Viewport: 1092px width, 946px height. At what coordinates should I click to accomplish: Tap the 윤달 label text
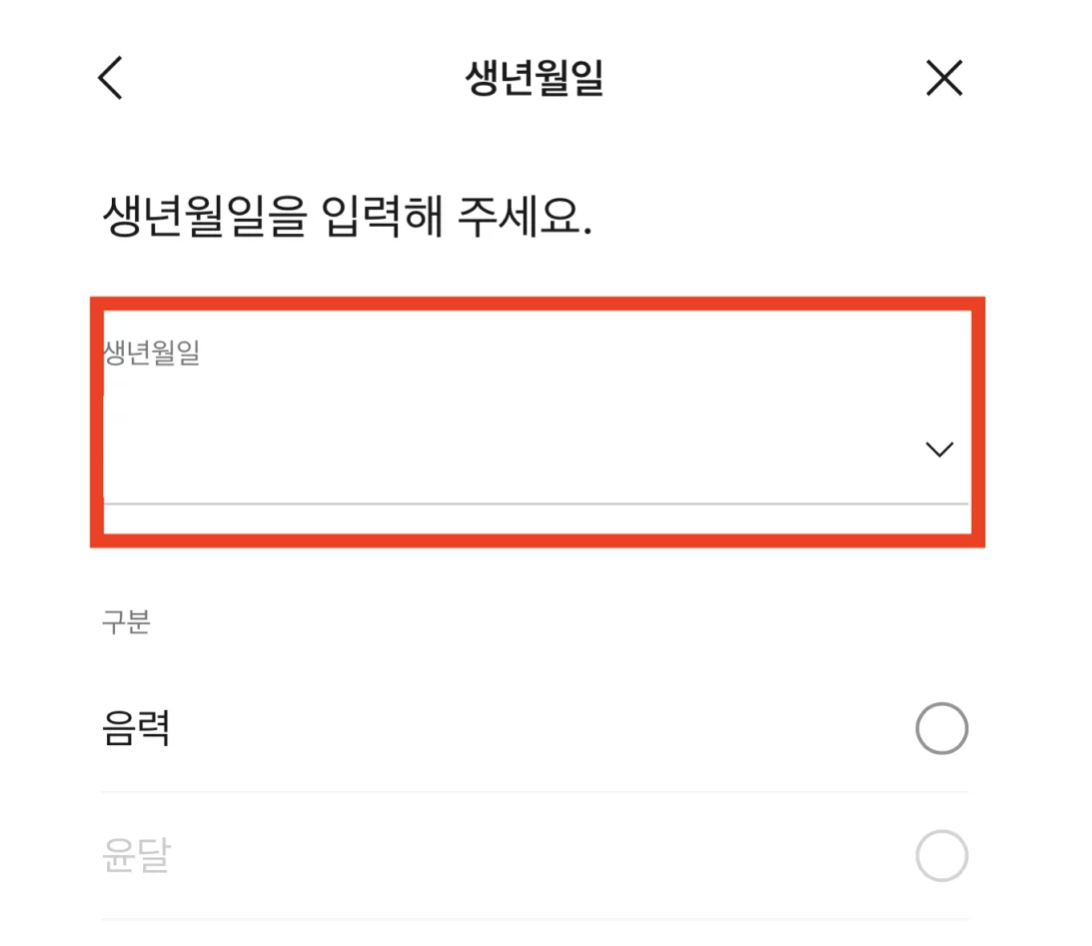(x=135, y=856)
